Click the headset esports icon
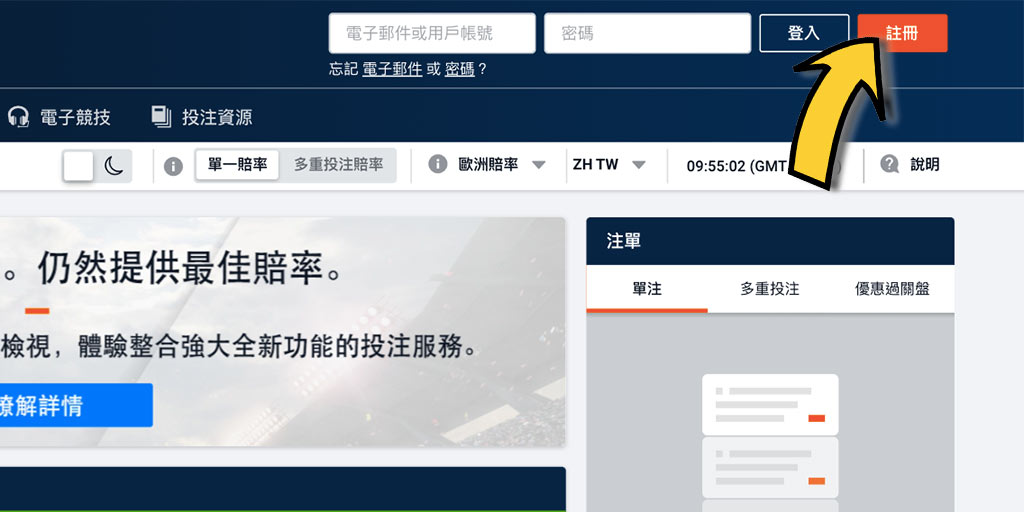1024x512 pixels. click(x=18, y=118)
